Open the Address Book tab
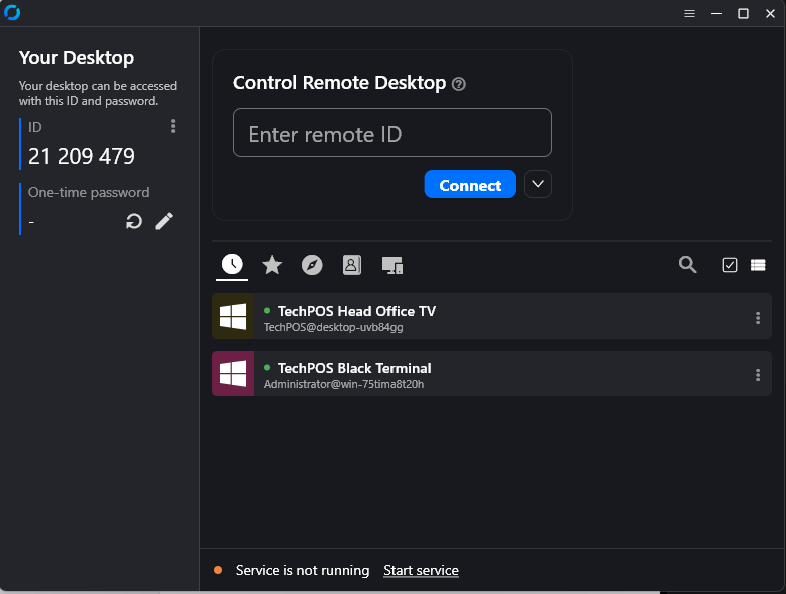Viewport: 786px width, 594px height. [352, 265]
